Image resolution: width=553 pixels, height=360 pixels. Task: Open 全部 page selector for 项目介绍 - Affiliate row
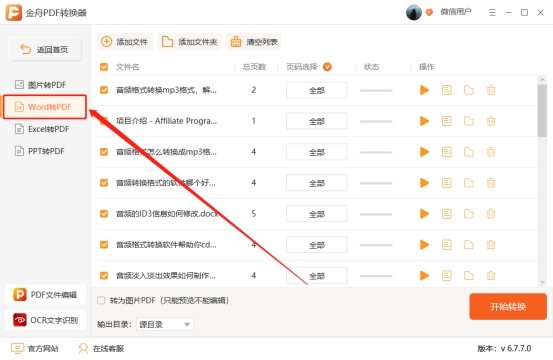(x=316, y=121)
